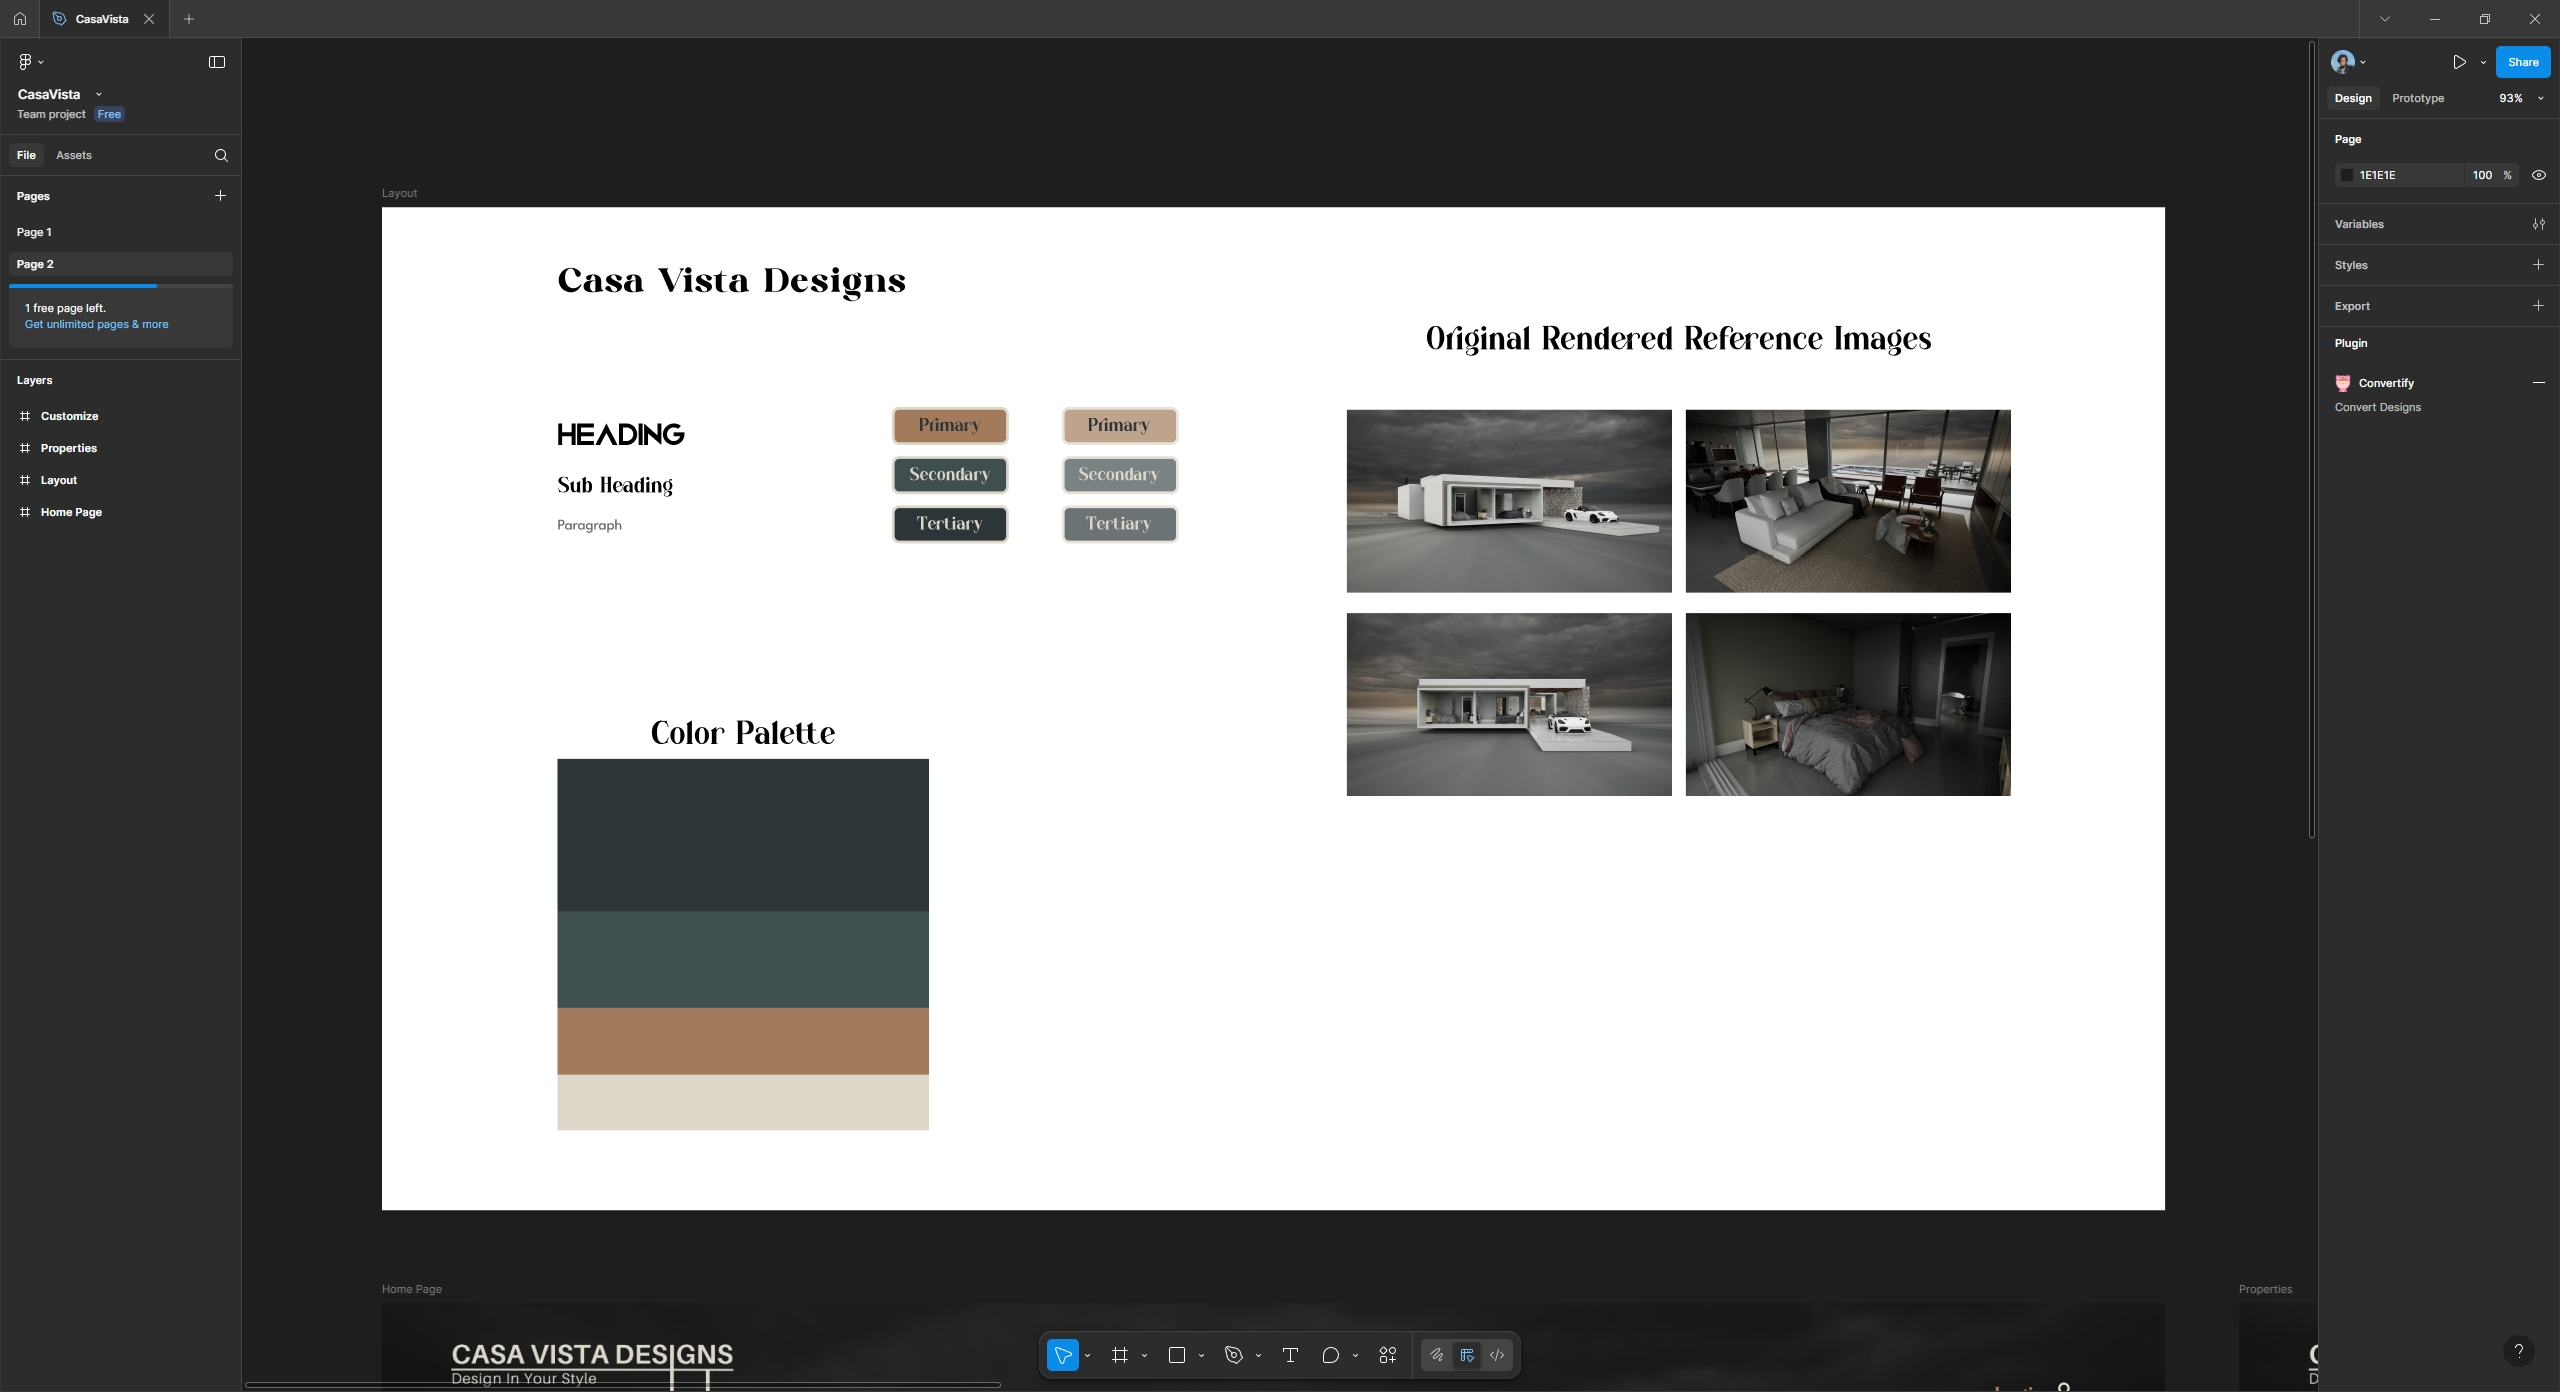Viewport: 2560px width, 1392px height.
Task: Open the Figma main menu dropdown
Action: coord(30,62)
